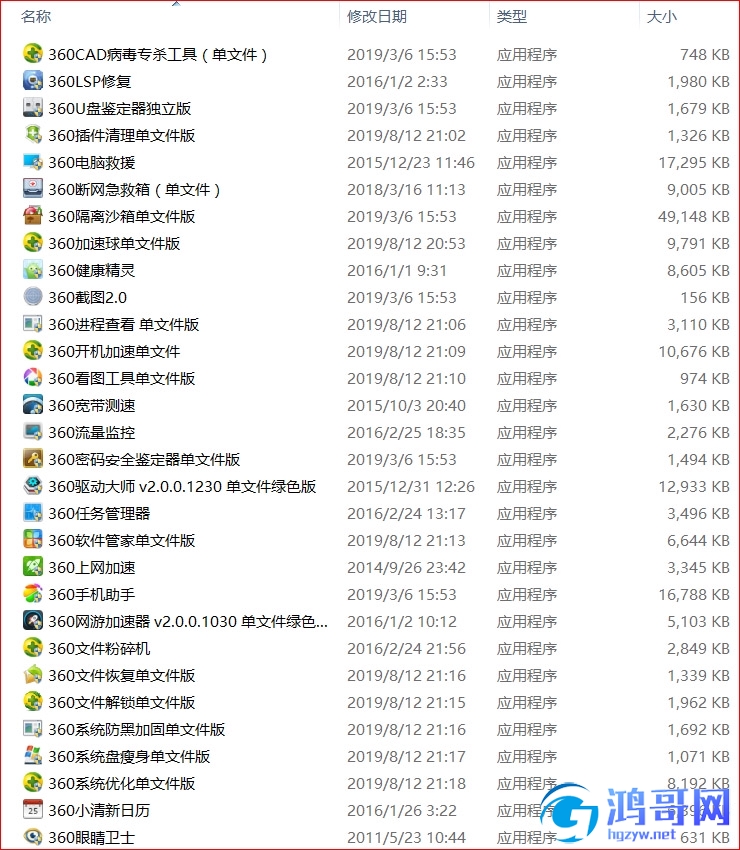The height and width of the screenshot is (850, 740).
Task: Click the 360截图2.0 round icon
Action: [x=33, y=297]
